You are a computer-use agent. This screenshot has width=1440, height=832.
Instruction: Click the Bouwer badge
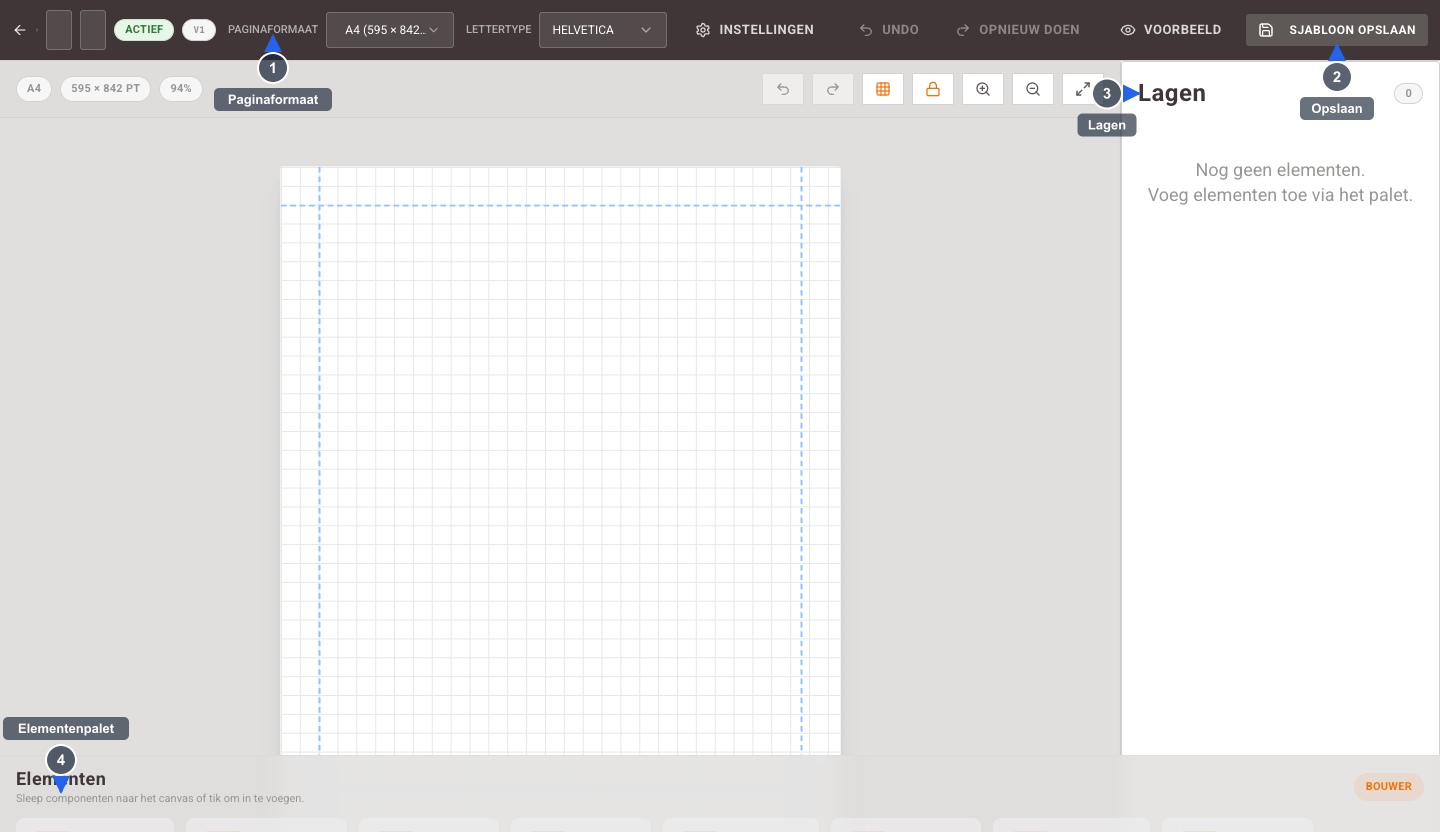click(1389, 787)
